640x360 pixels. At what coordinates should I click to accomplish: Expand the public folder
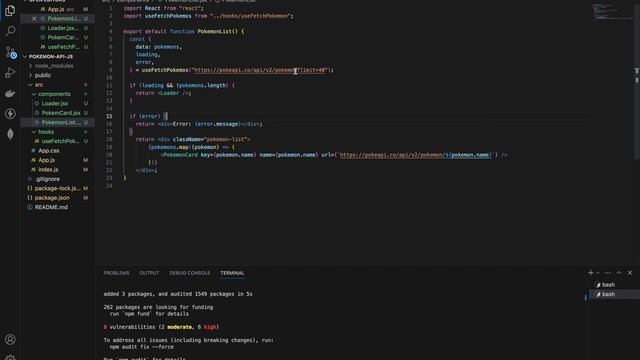42,75
